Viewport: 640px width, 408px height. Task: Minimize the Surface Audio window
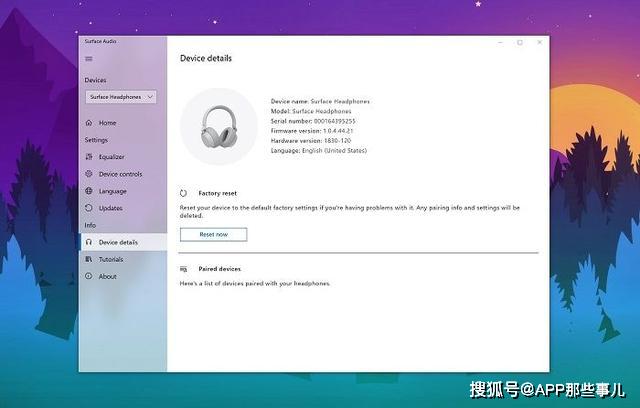(x=500, y=42)
